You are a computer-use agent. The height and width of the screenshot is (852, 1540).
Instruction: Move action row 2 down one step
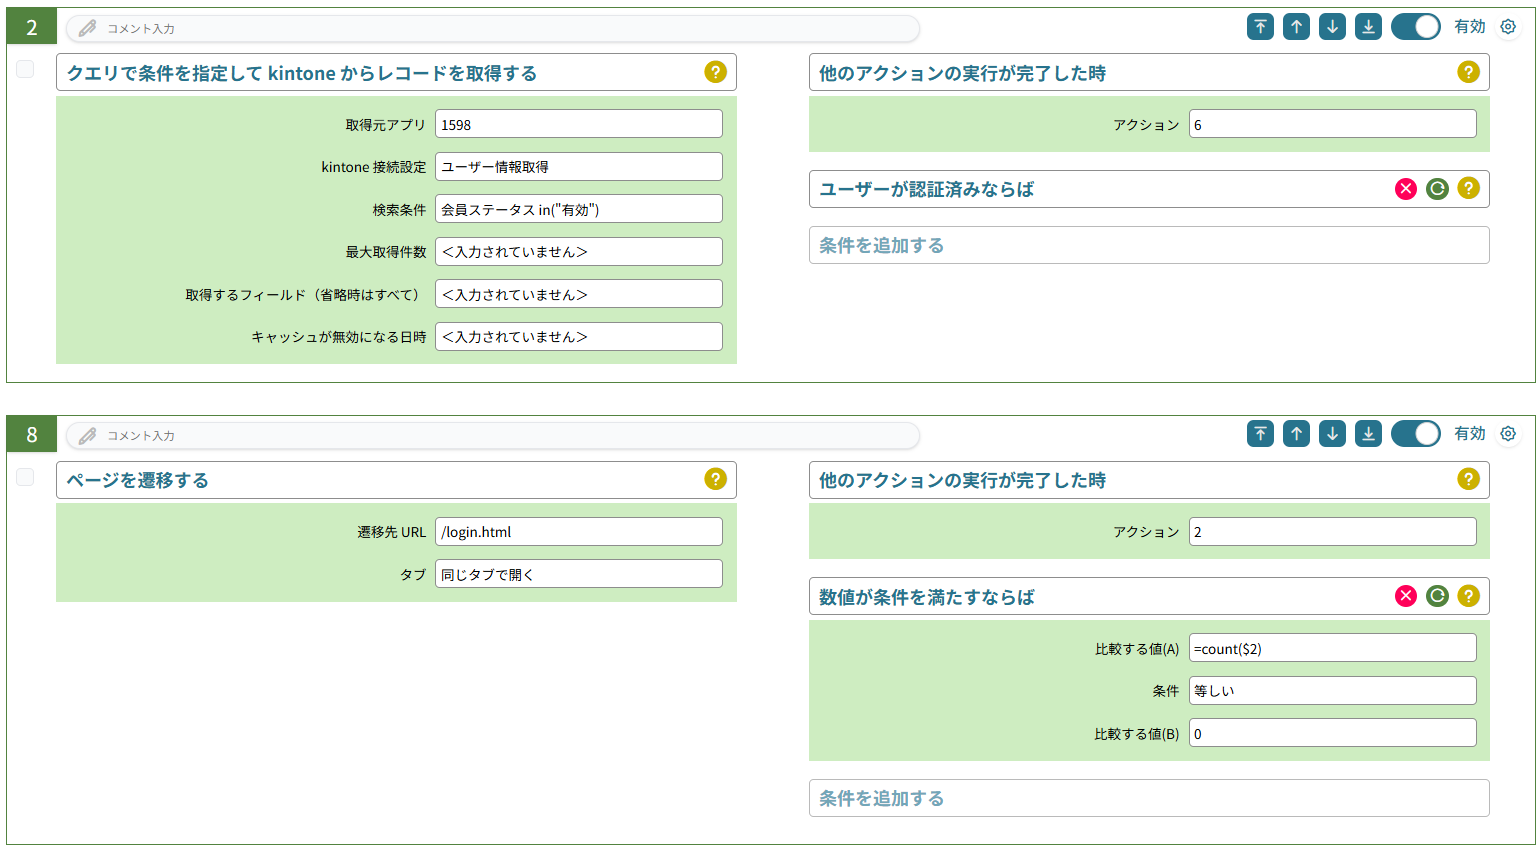pos(1332,27)
